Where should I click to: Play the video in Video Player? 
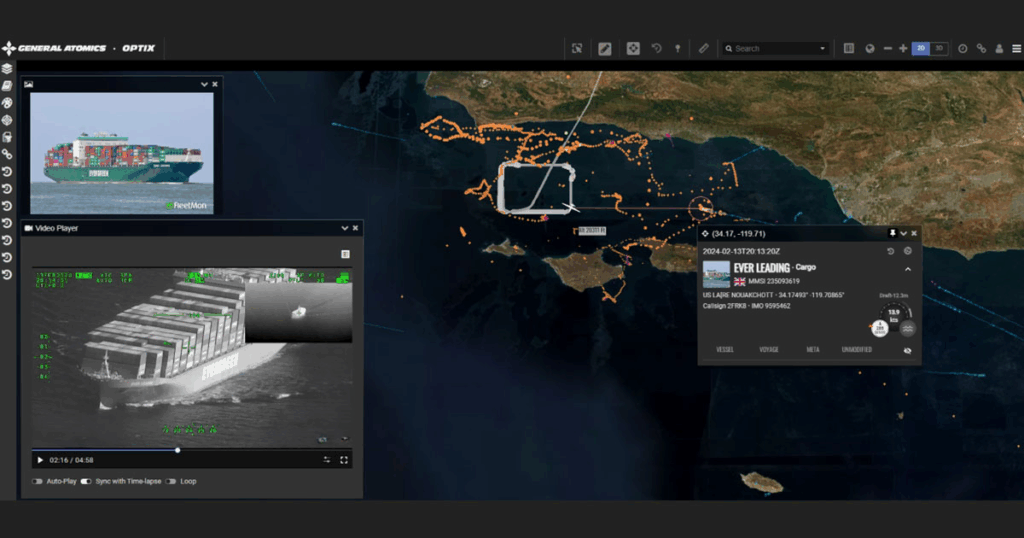[x=40, y=460]
